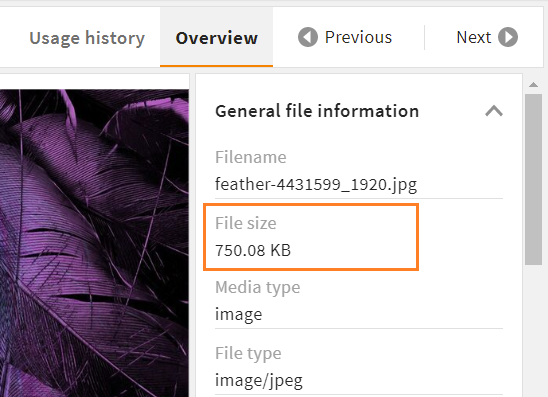The width and height of the screenshot is (548, 397).
Task: Select the feather-4431599_1920.jpg filename value
Action: (x=316, y=184)
